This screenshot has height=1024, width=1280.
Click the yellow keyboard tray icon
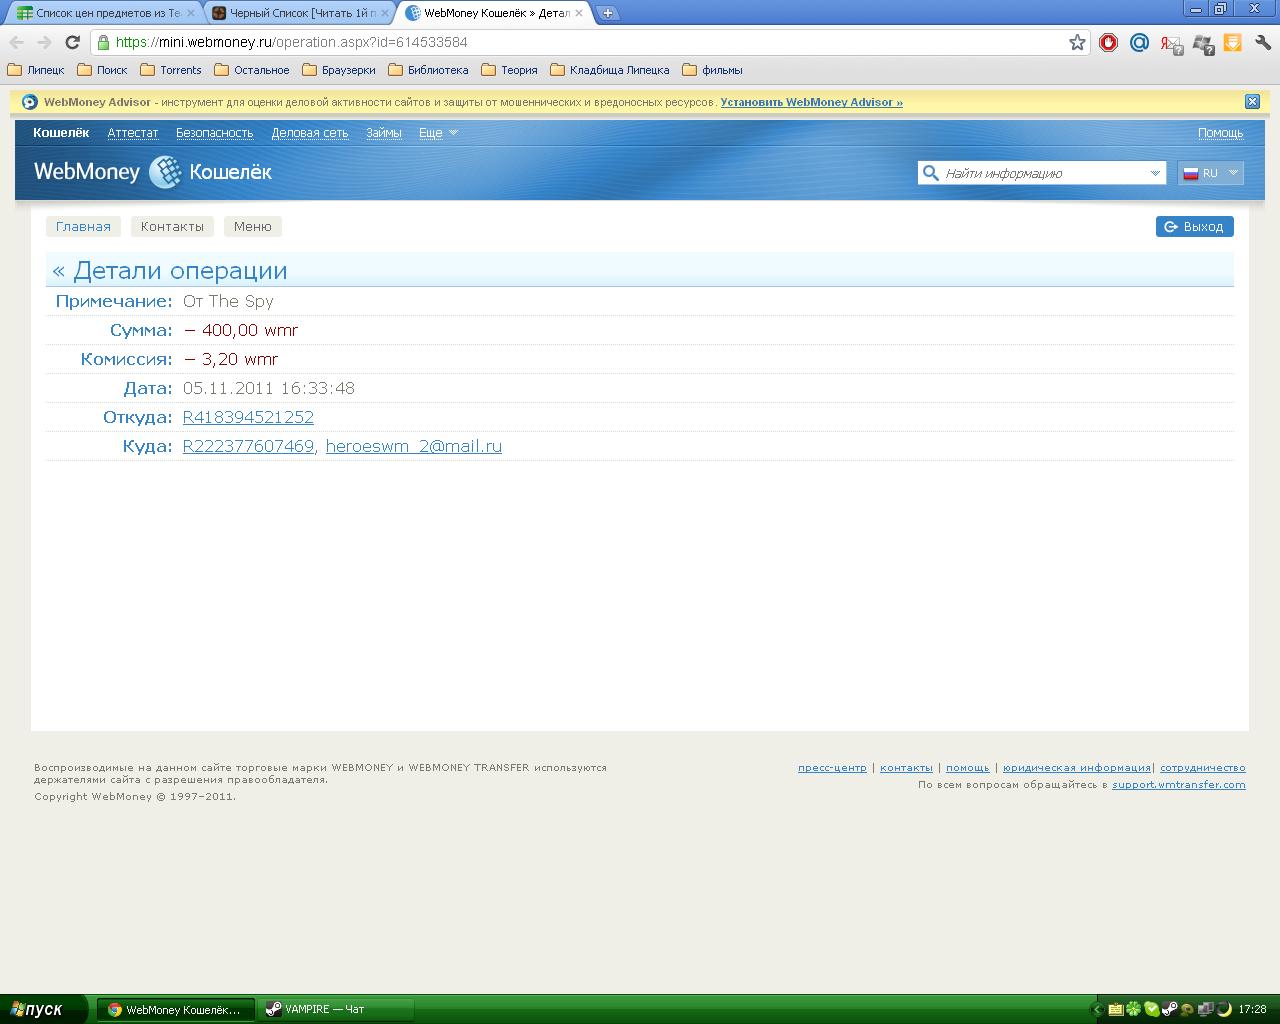(1115, 1009)
